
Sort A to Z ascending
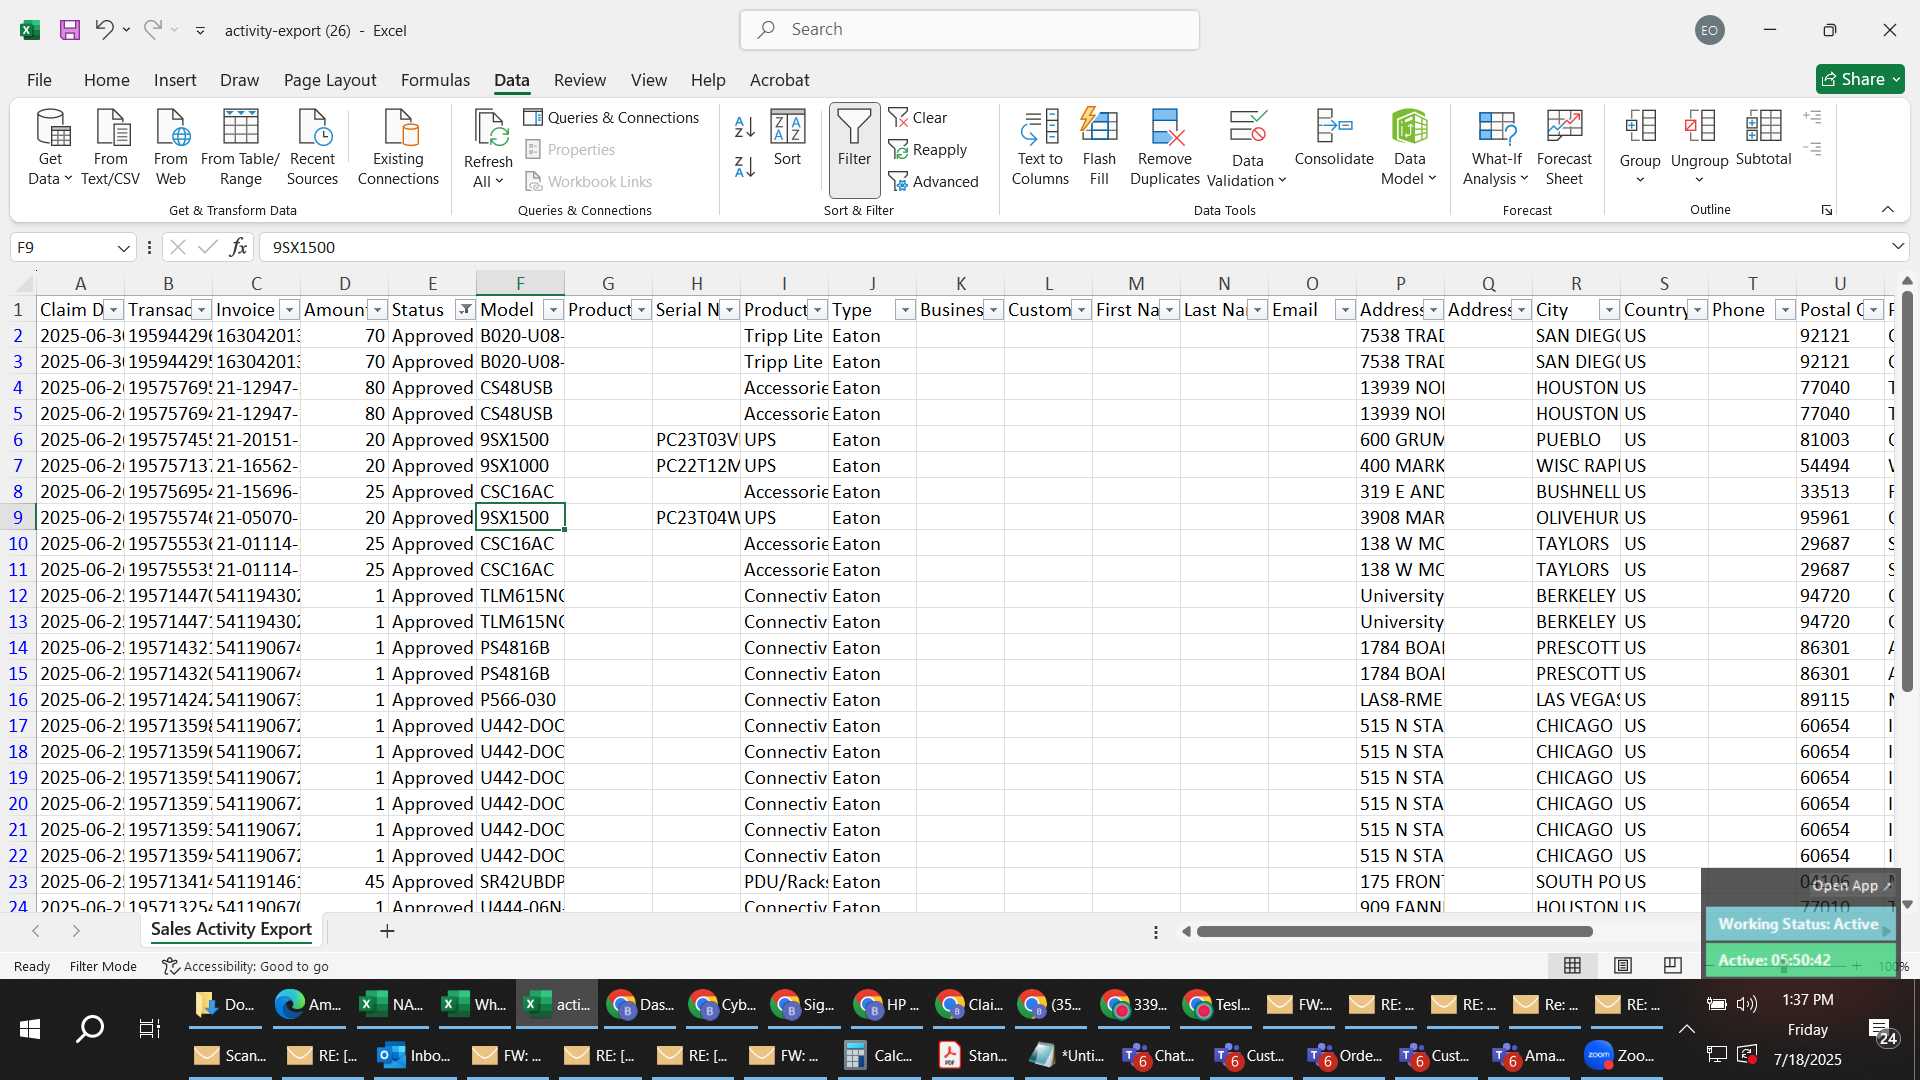click(745, 127)
